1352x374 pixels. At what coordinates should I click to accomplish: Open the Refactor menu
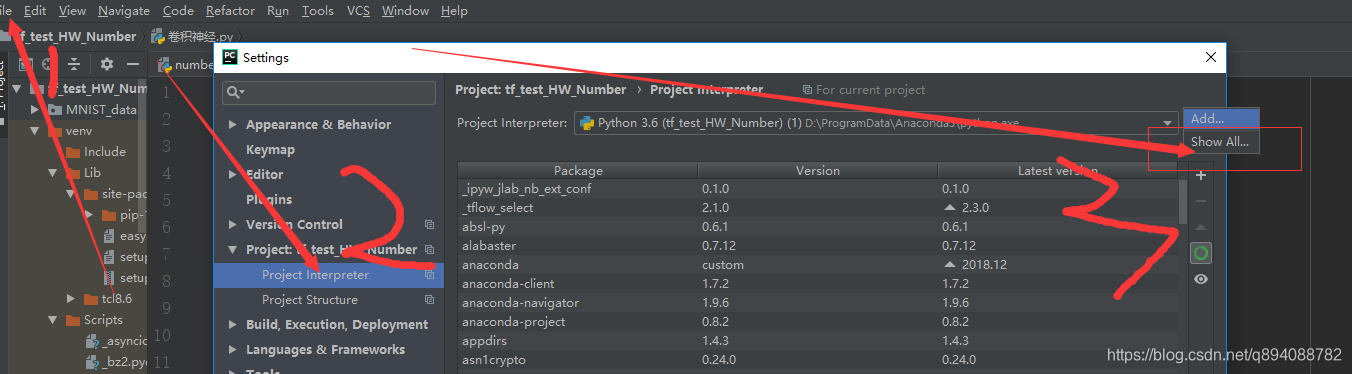tap(230, 11)
